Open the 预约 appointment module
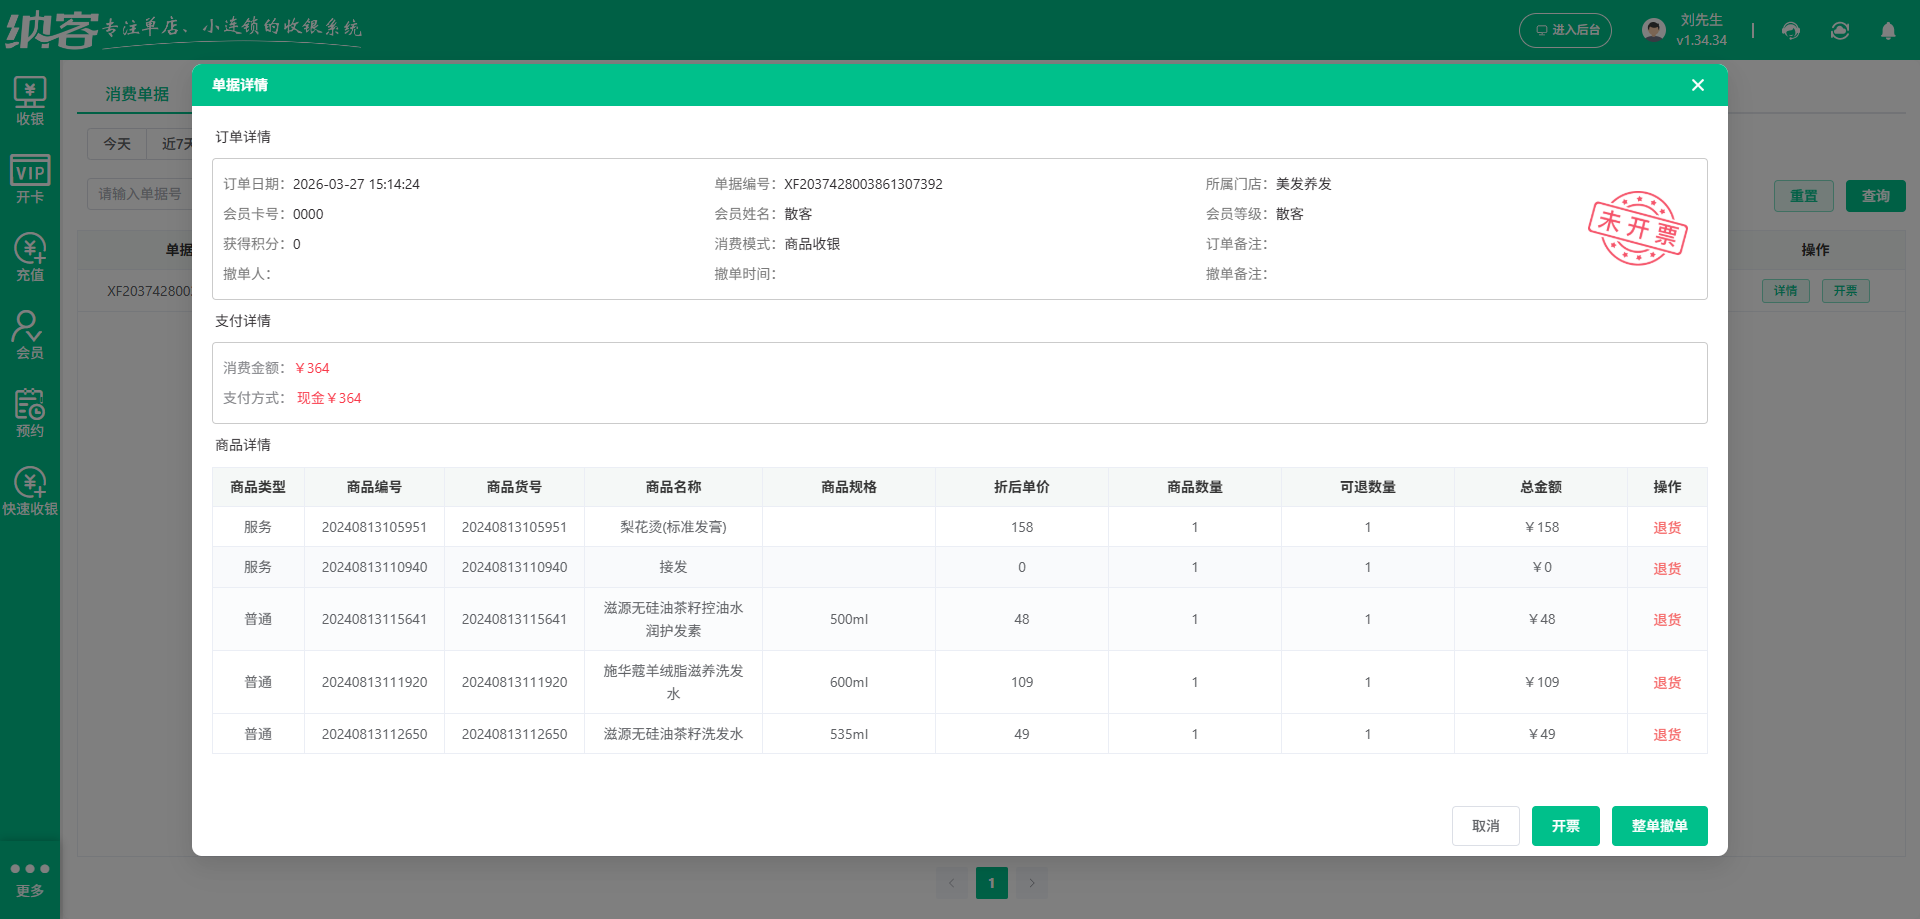 tap(30, 411)
